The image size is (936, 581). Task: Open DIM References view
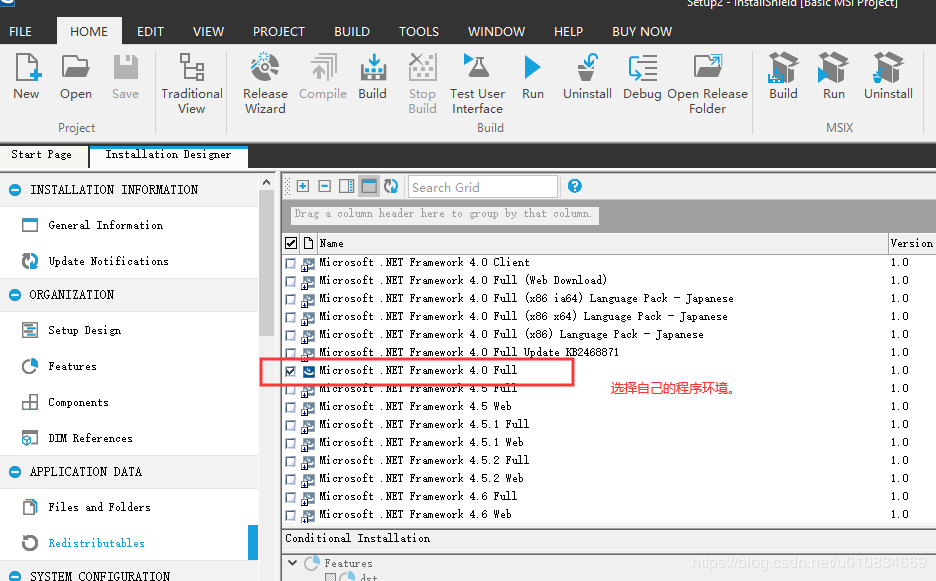tap(90, 438)
